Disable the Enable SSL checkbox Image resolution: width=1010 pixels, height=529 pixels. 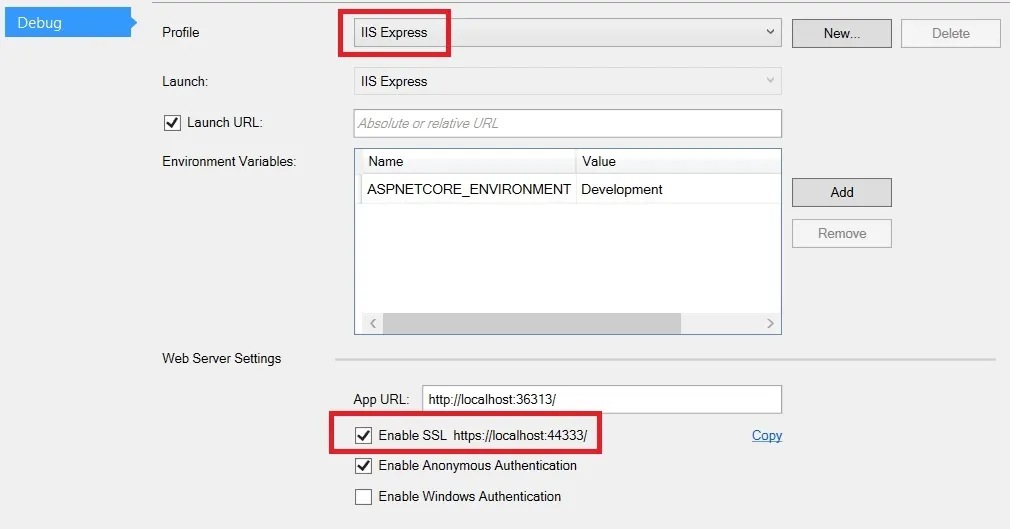click(x=363, y=436)
